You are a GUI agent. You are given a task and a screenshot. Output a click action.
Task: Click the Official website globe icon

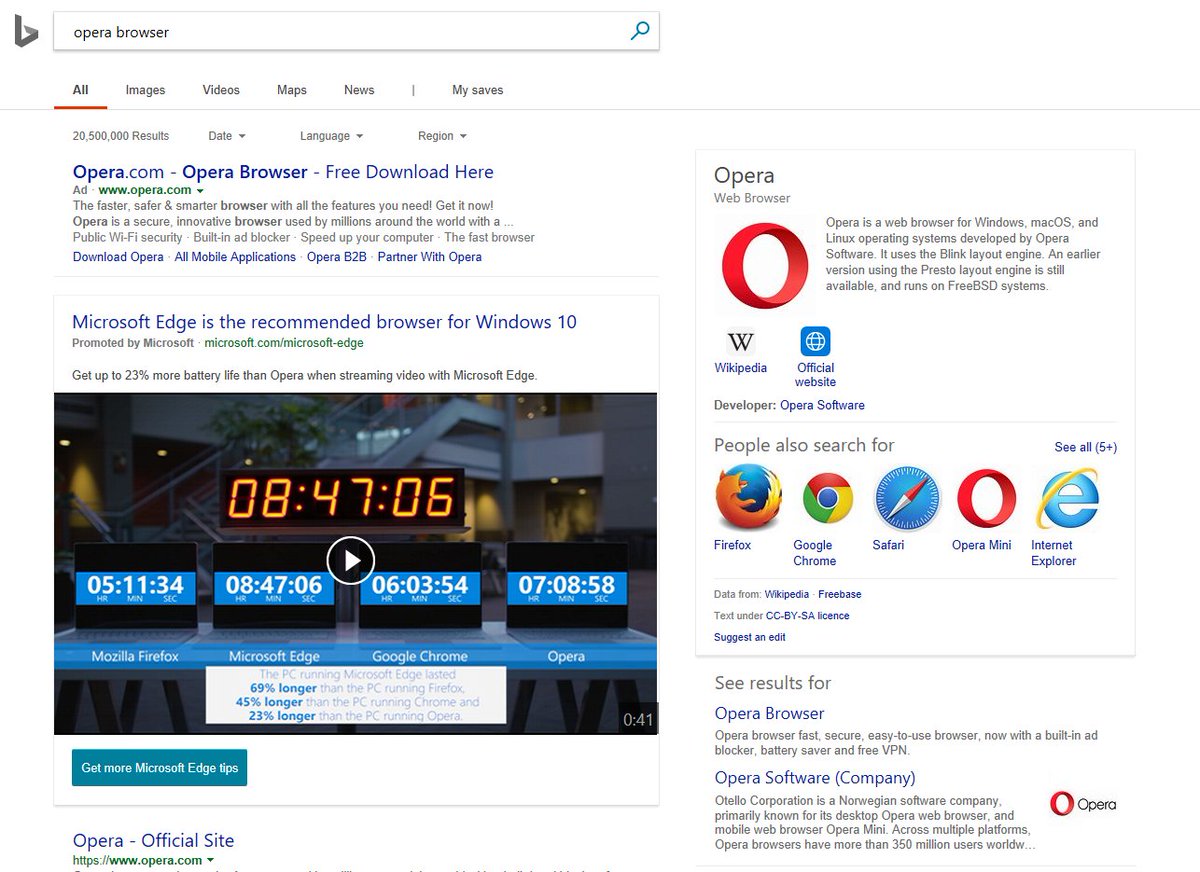coord(815,342)
